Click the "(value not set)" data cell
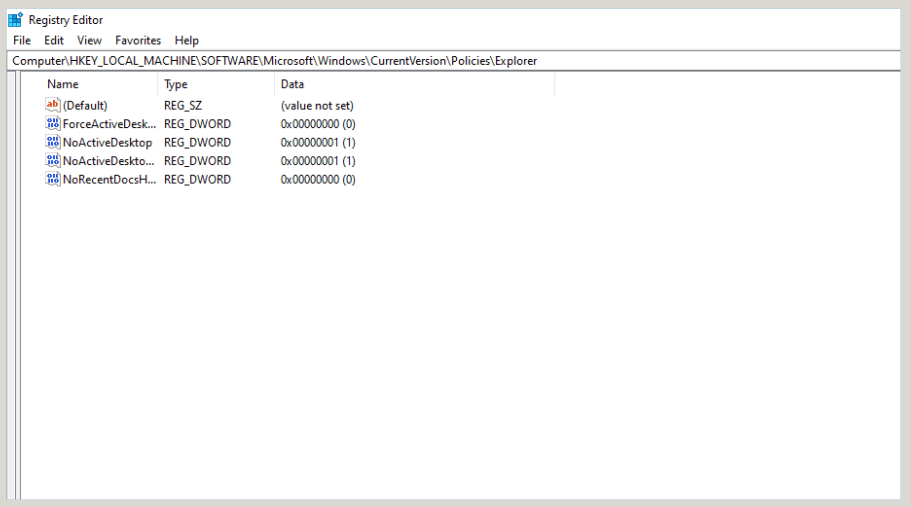This screenshot has width=911, height=507. coord(317,105)
